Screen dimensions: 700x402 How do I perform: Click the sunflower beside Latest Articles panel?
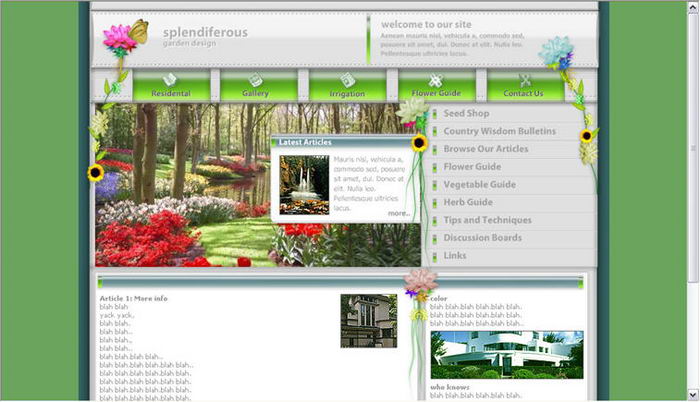coord(420,143)
